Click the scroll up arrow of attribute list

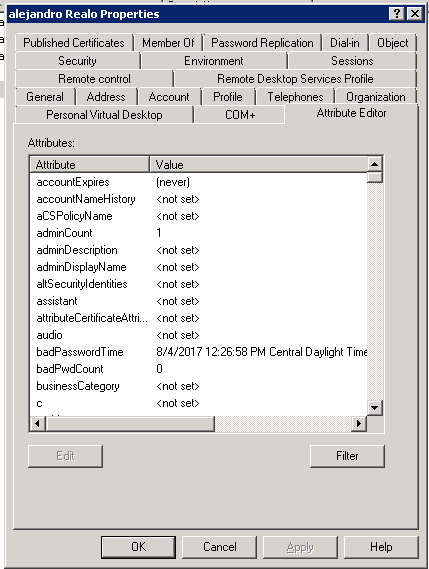point(374,164)
